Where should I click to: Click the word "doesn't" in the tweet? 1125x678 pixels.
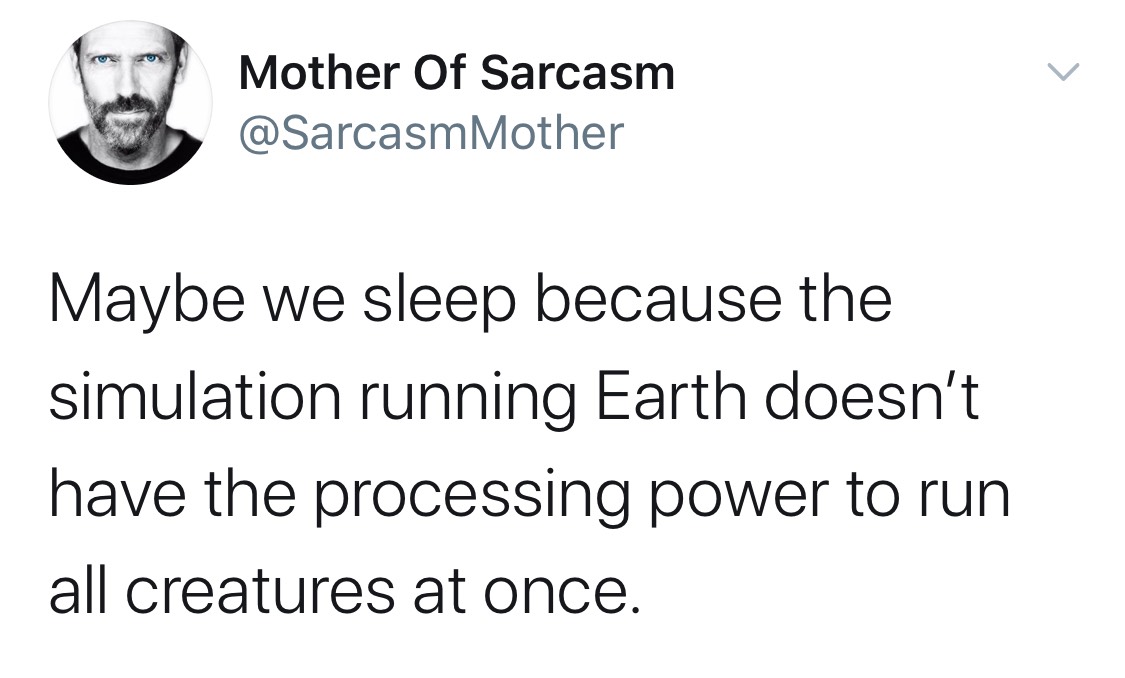click(x=872, y=397)
